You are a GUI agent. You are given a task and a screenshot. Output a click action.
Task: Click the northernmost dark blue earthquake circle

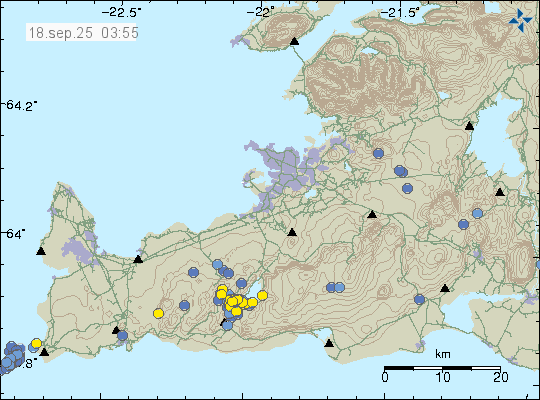click(378, 153)
